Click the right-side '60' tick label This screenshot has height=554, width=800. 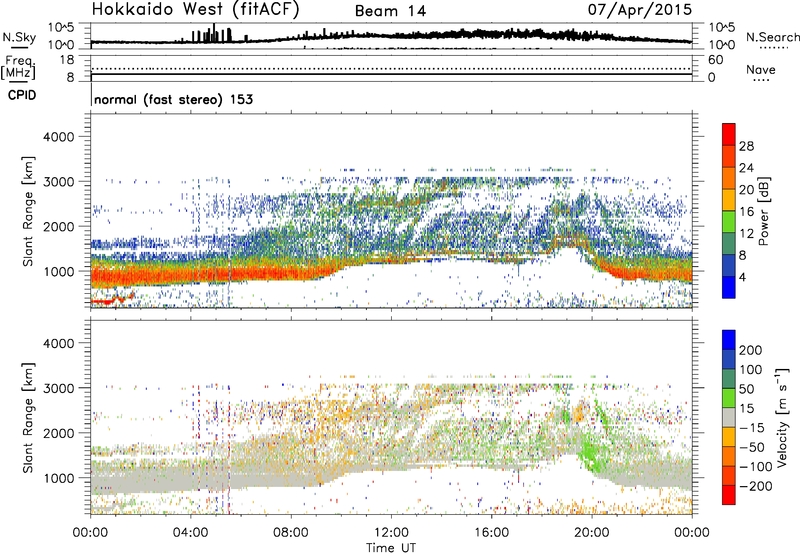coord(715,60)
